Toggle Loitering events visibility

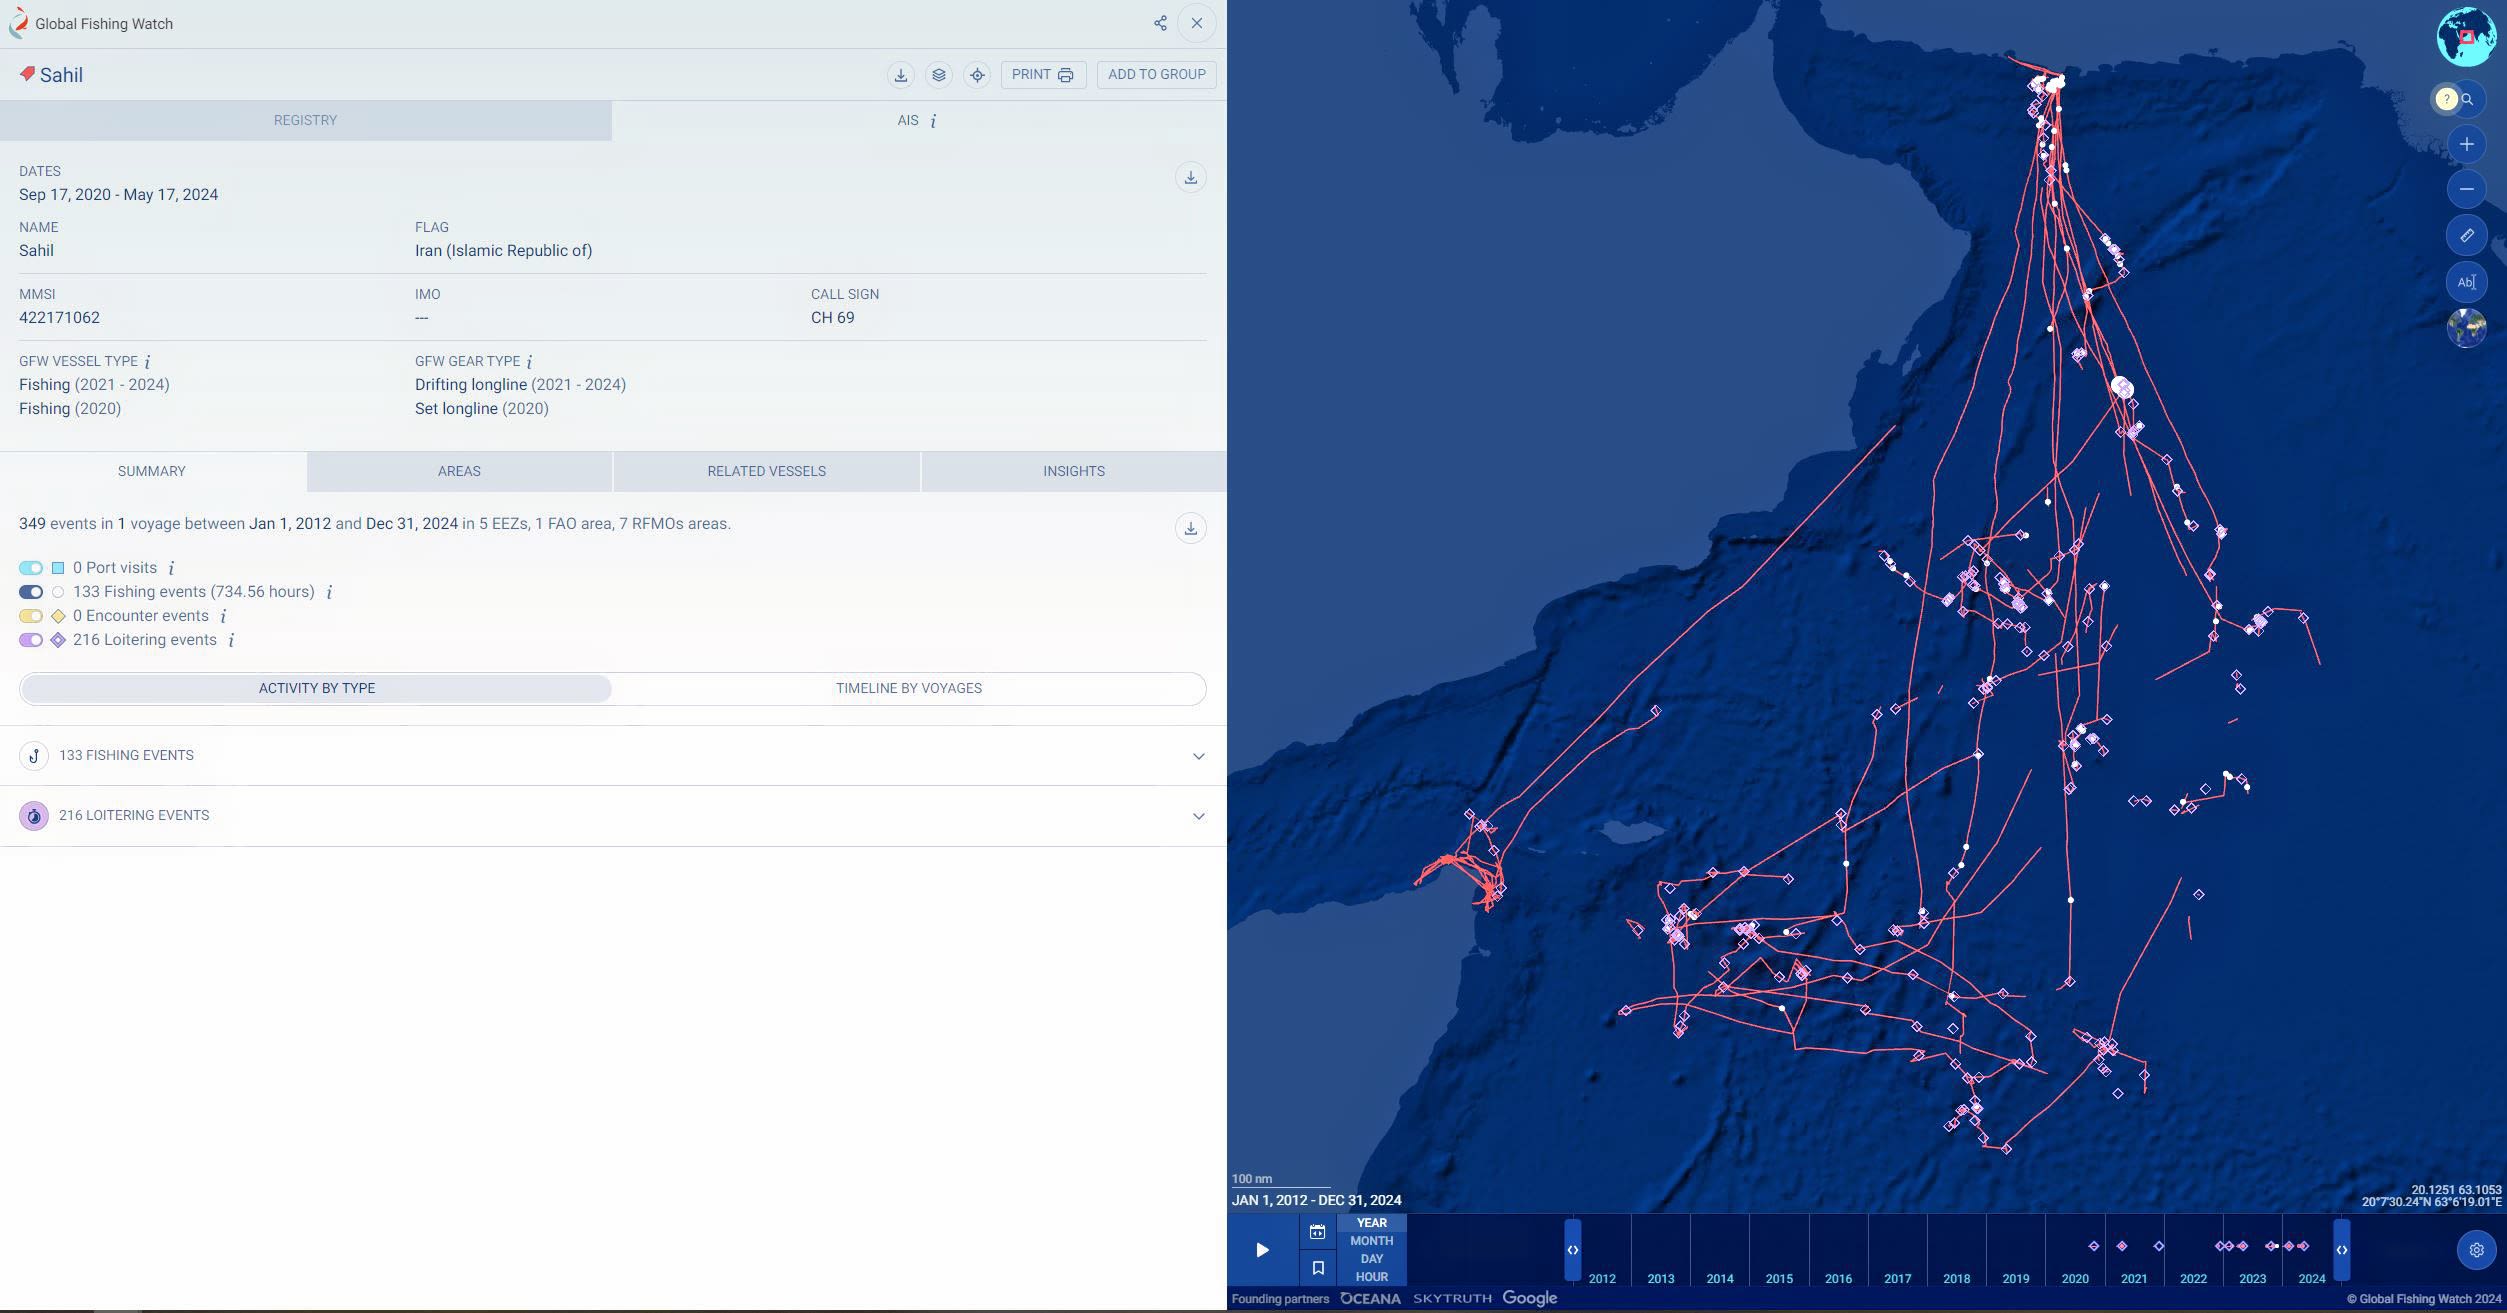(31, 640)
